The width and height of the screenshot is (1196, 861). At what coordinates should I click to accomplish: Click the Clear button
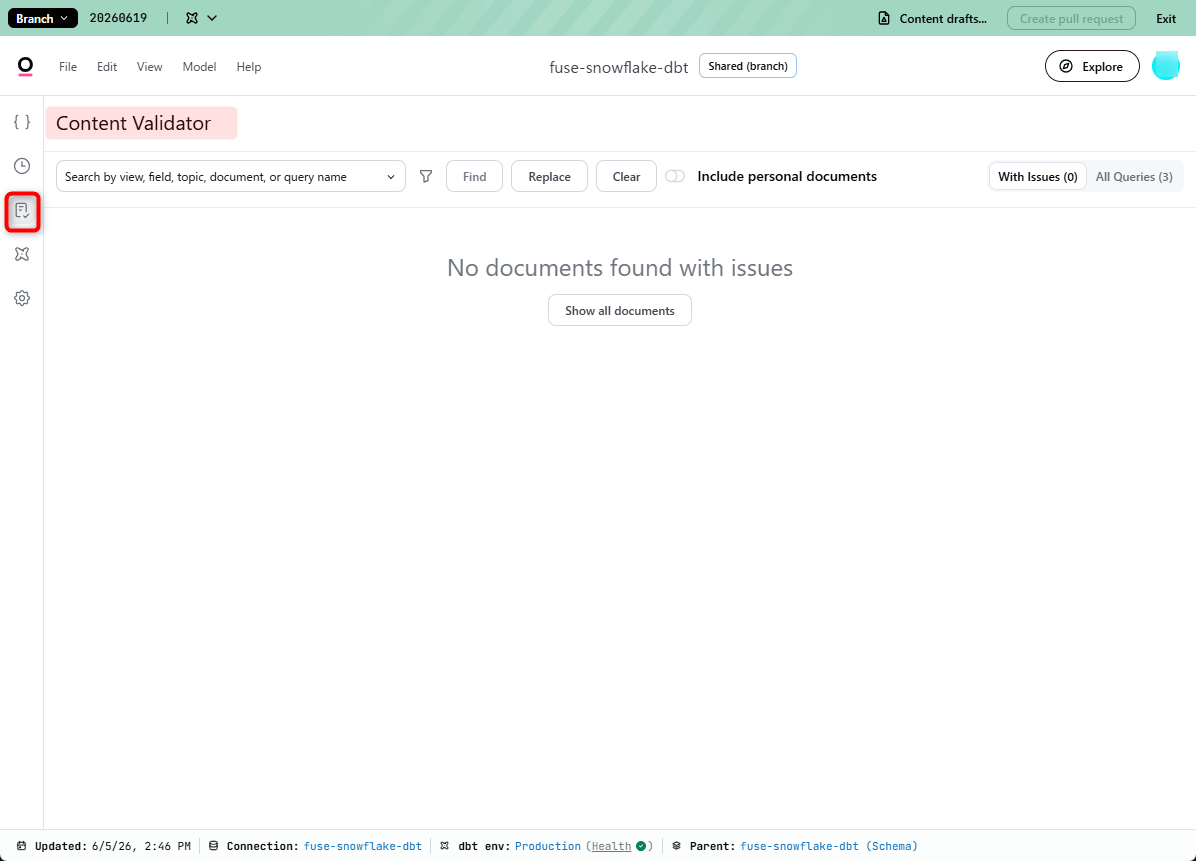[626, 176]
